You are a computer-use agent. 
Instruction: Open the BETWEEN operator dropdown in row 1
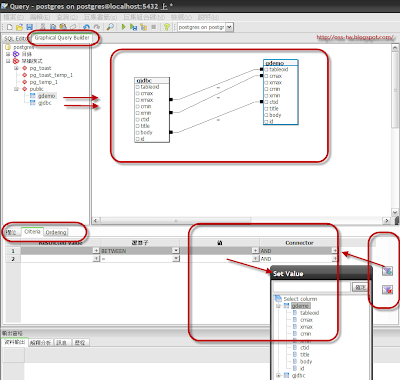(x=176, y=250)
